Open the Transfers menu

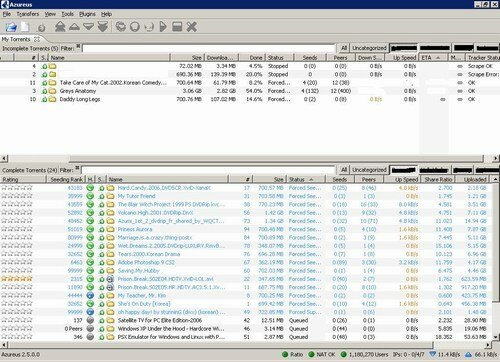pyautogui.click(x=28, y=14)
